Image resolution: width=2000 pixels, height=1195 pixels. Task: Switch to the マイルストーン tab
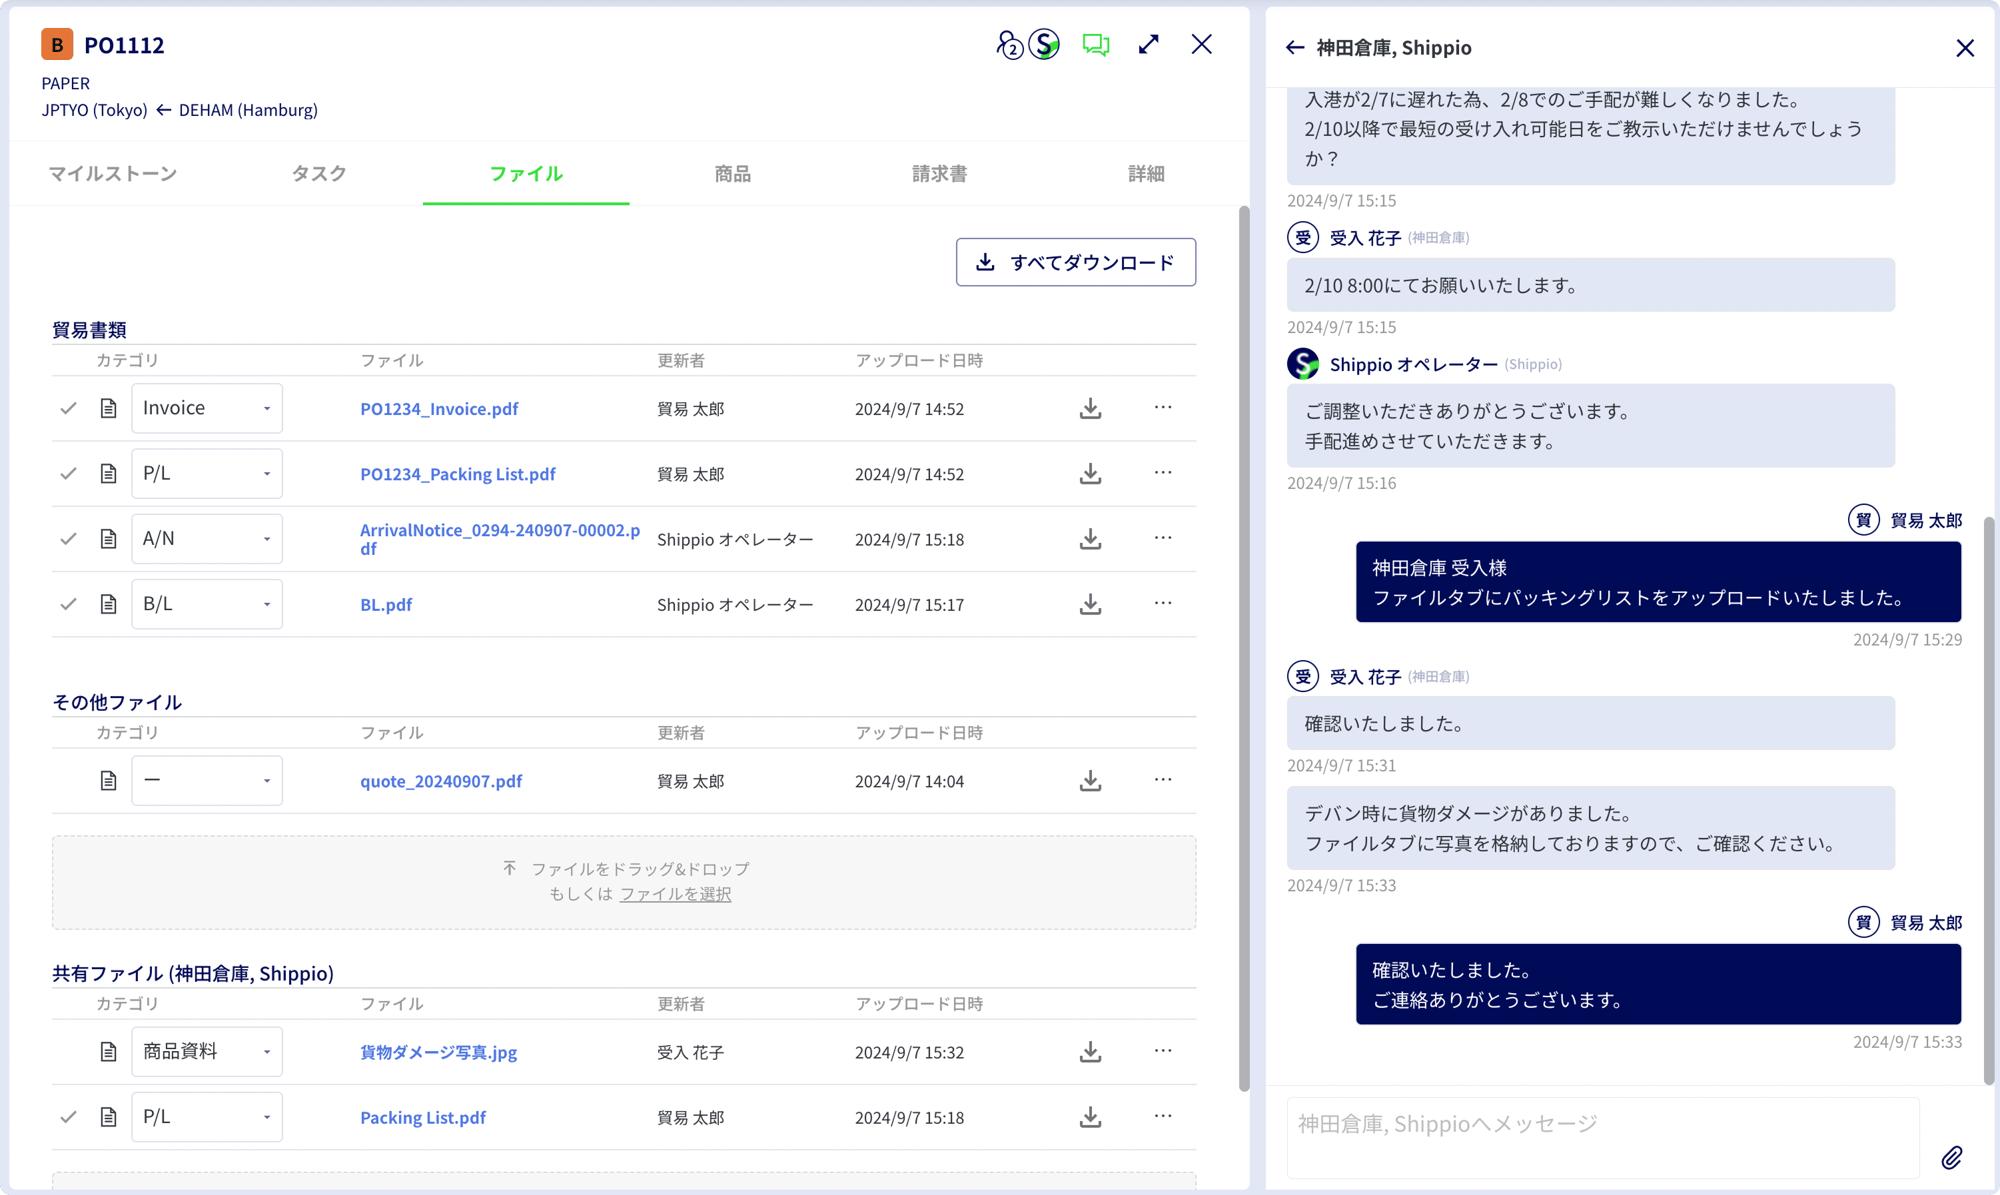point(112,173)
